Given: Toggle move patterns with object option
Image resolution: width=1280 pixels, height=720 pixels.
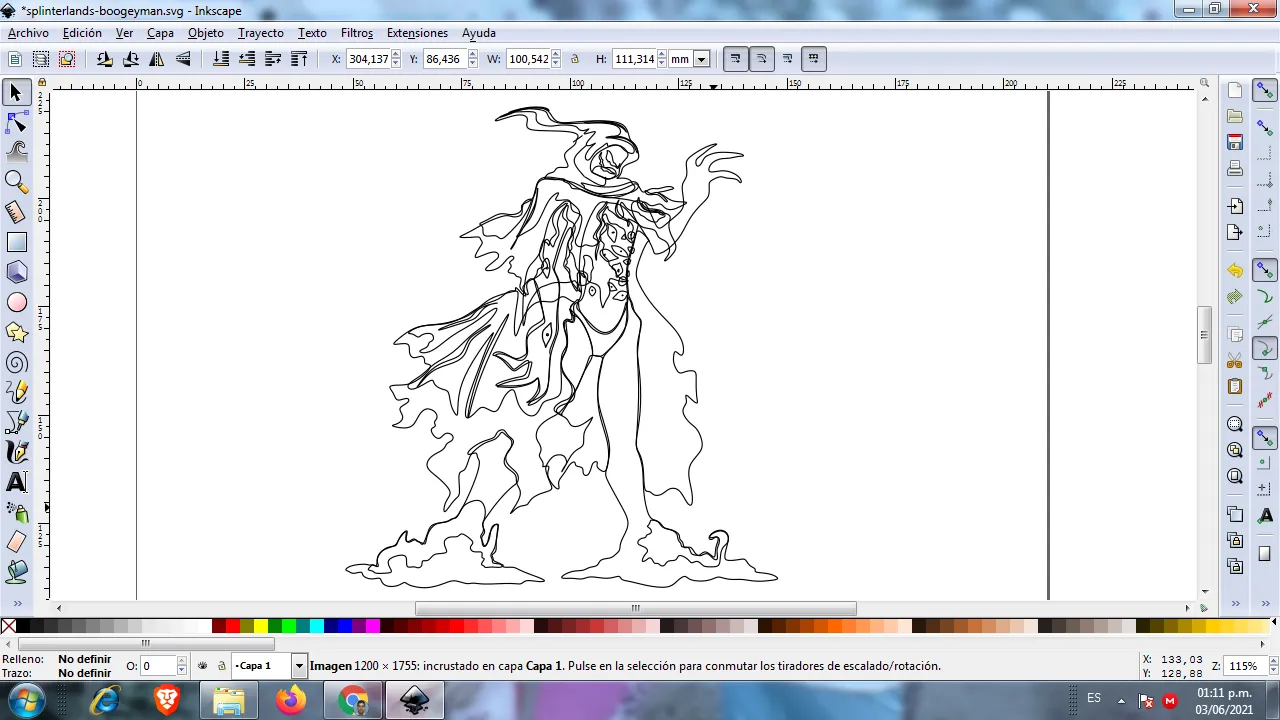Looking at the screenshot, I should tap(813, 59).
